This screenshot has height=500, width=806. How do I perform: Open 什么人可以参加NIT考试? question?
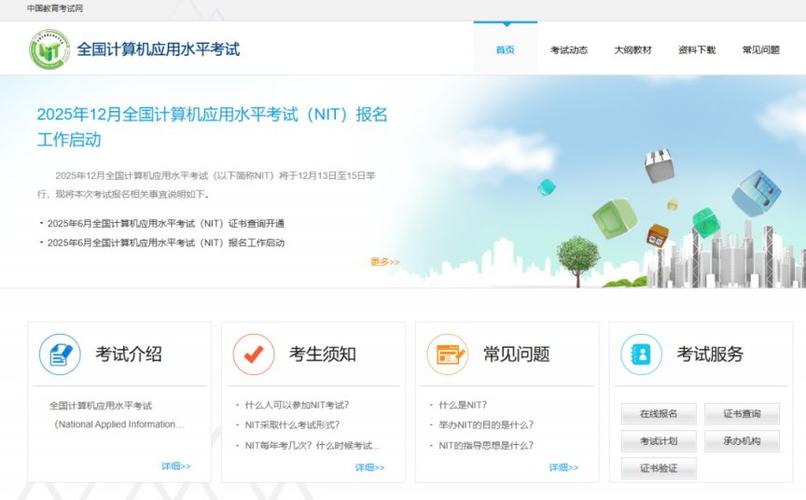point(297,405)
